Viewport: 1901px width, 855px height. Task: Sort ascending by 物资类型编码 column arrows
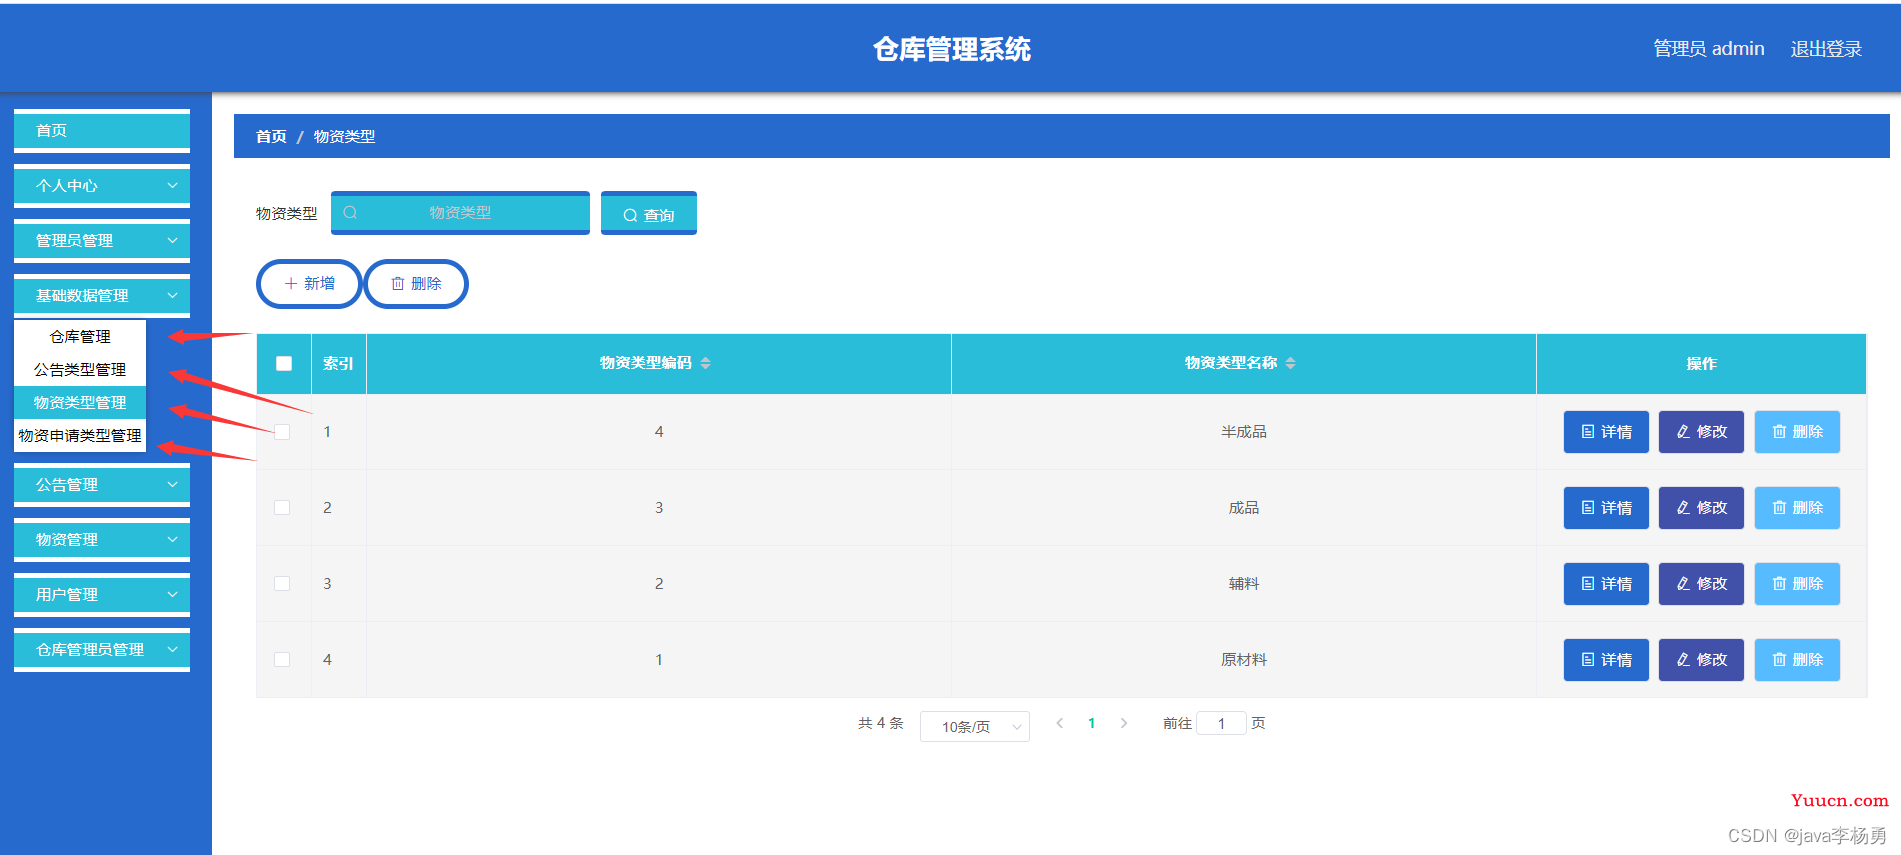[x=706, y=359]
